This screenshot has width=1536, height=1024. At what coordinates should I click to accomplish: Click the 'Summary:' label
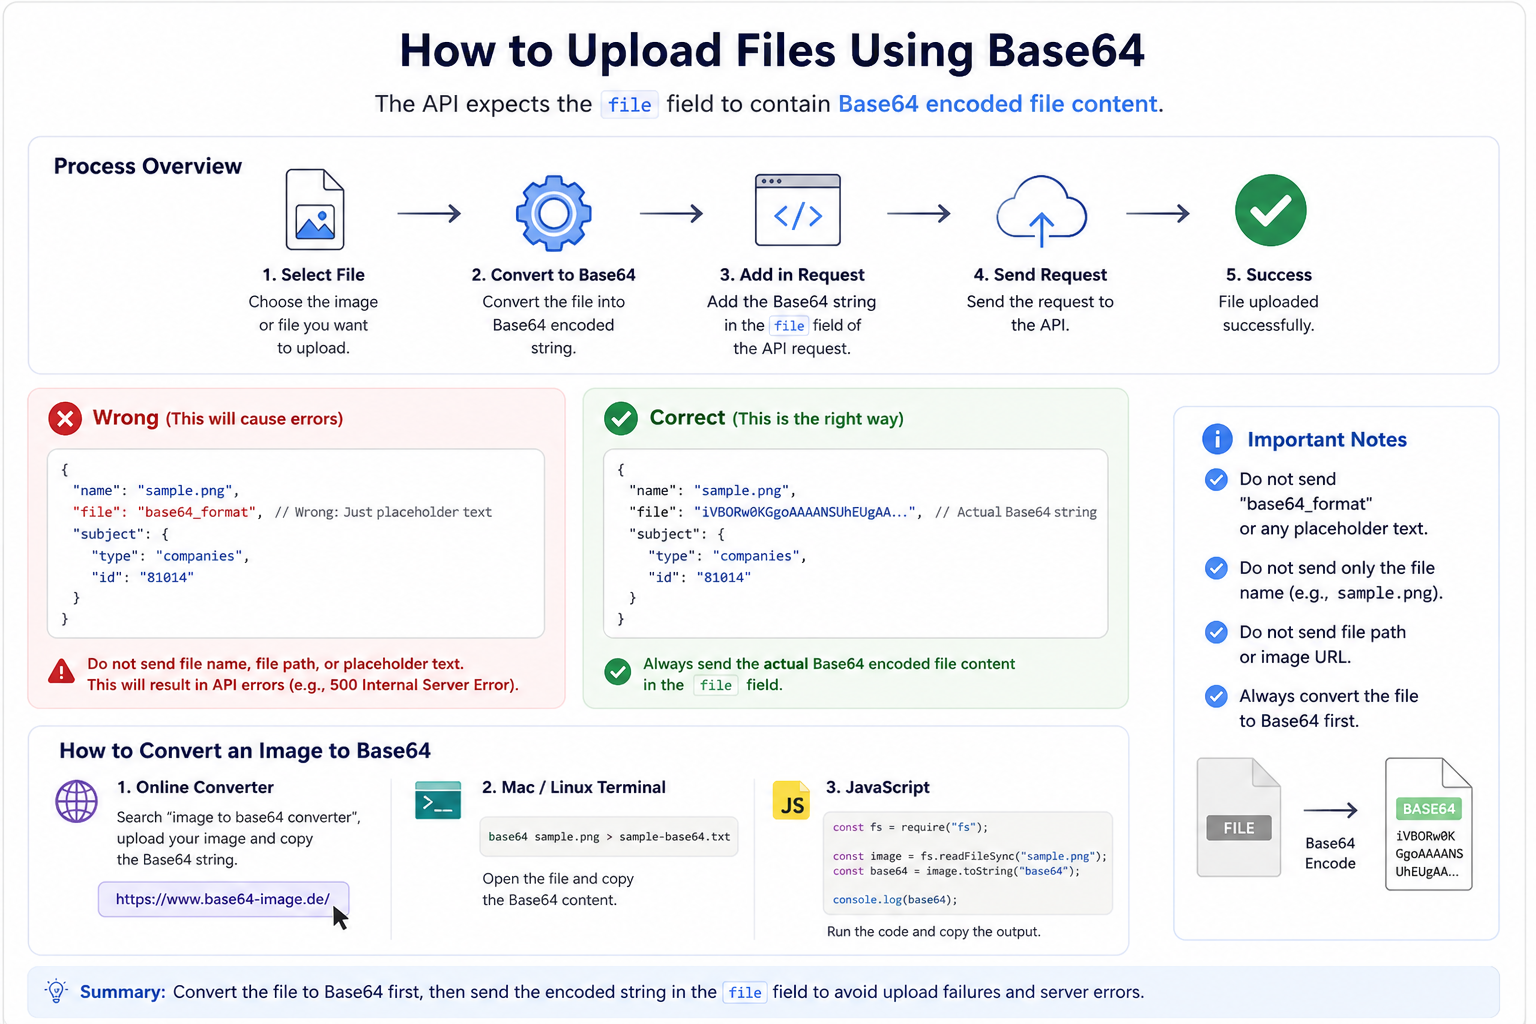[x=122, y=992]
